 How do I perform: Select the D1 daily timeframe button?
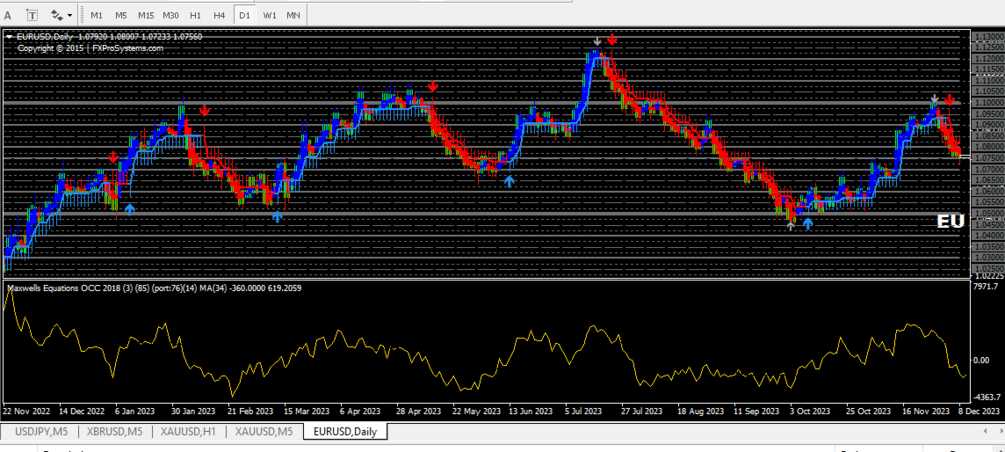pyautogui.click(x=244, y=14)
